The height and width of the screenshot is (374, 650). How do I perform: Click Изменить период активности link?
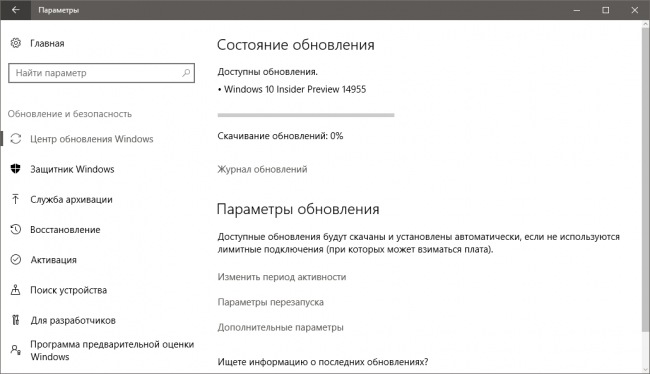282,277
